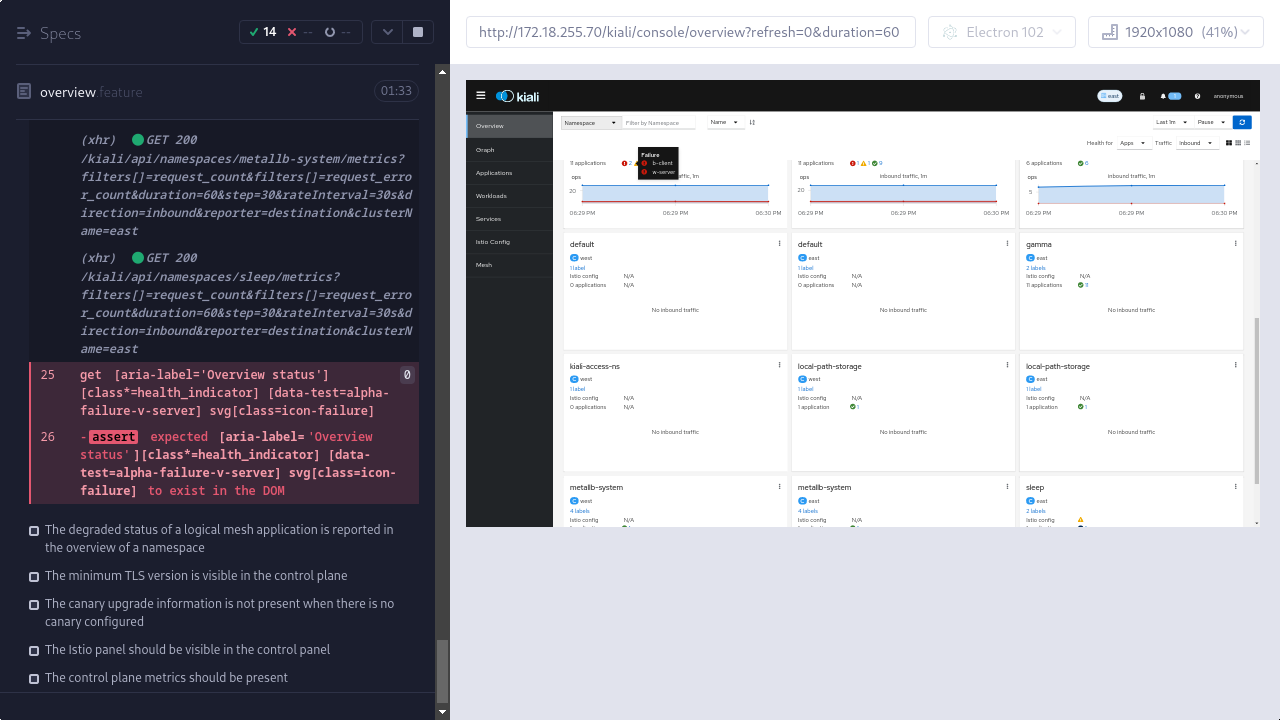Open kebab menu on metallb-system west card

(779, 487)
